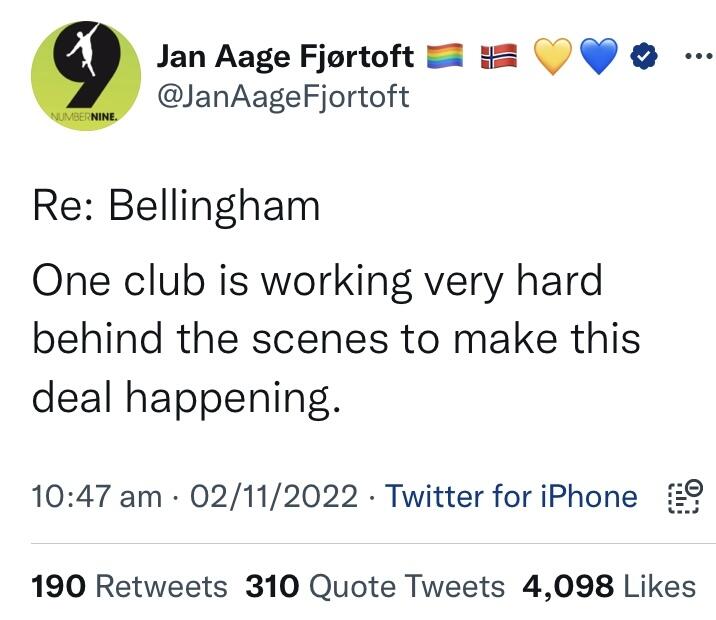Click the @JanAageFjortoft handle
Image resolution: width=716 pixels, height=620 pixels.
click(x=284, y=97)
